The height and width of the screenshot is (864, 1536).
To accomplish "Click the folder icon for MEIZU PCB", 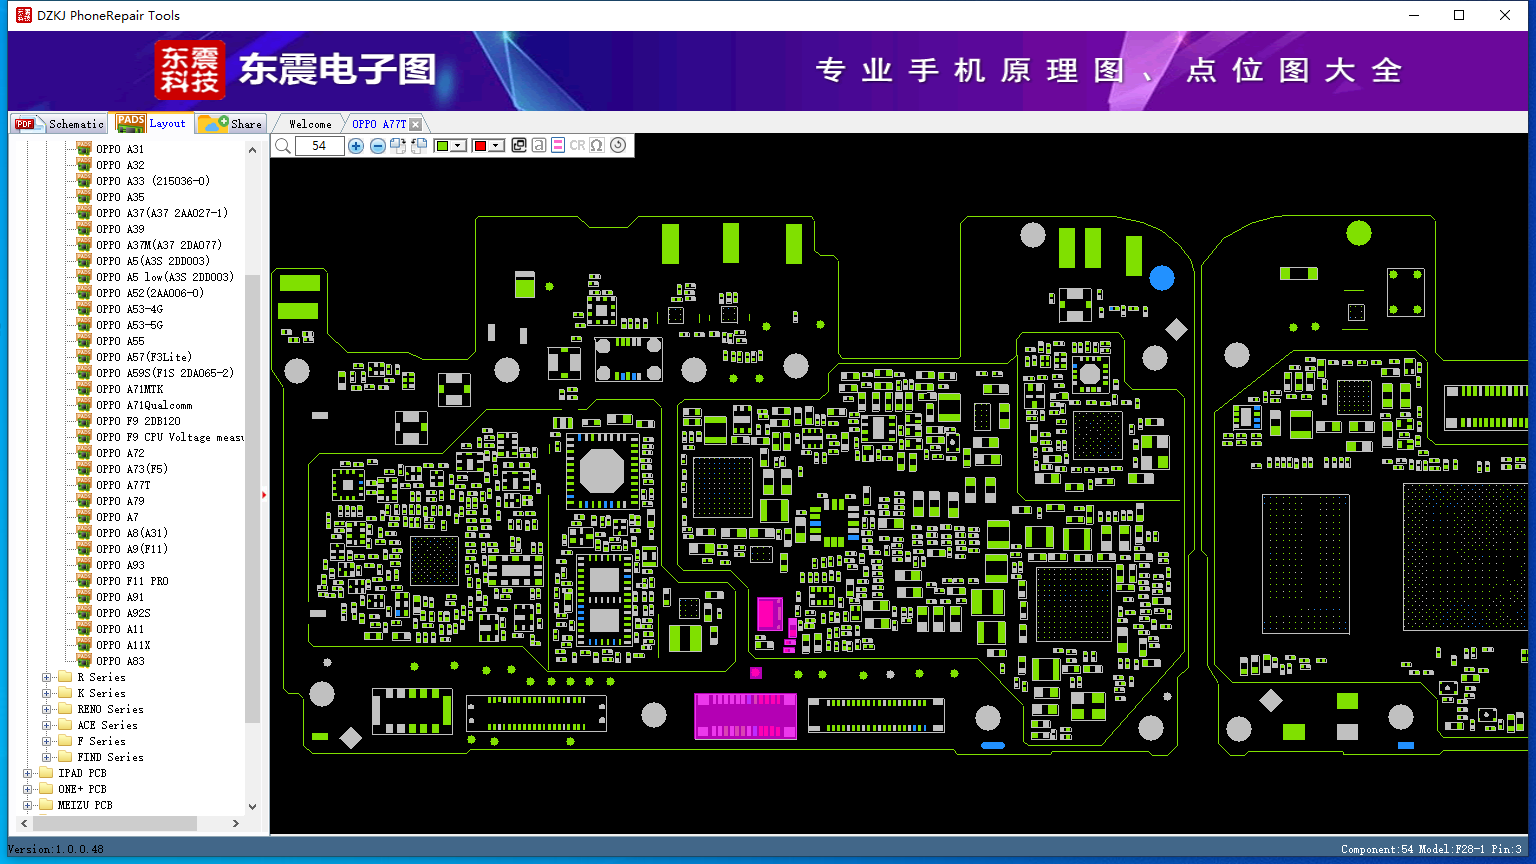I will click(x=46, y=805).
